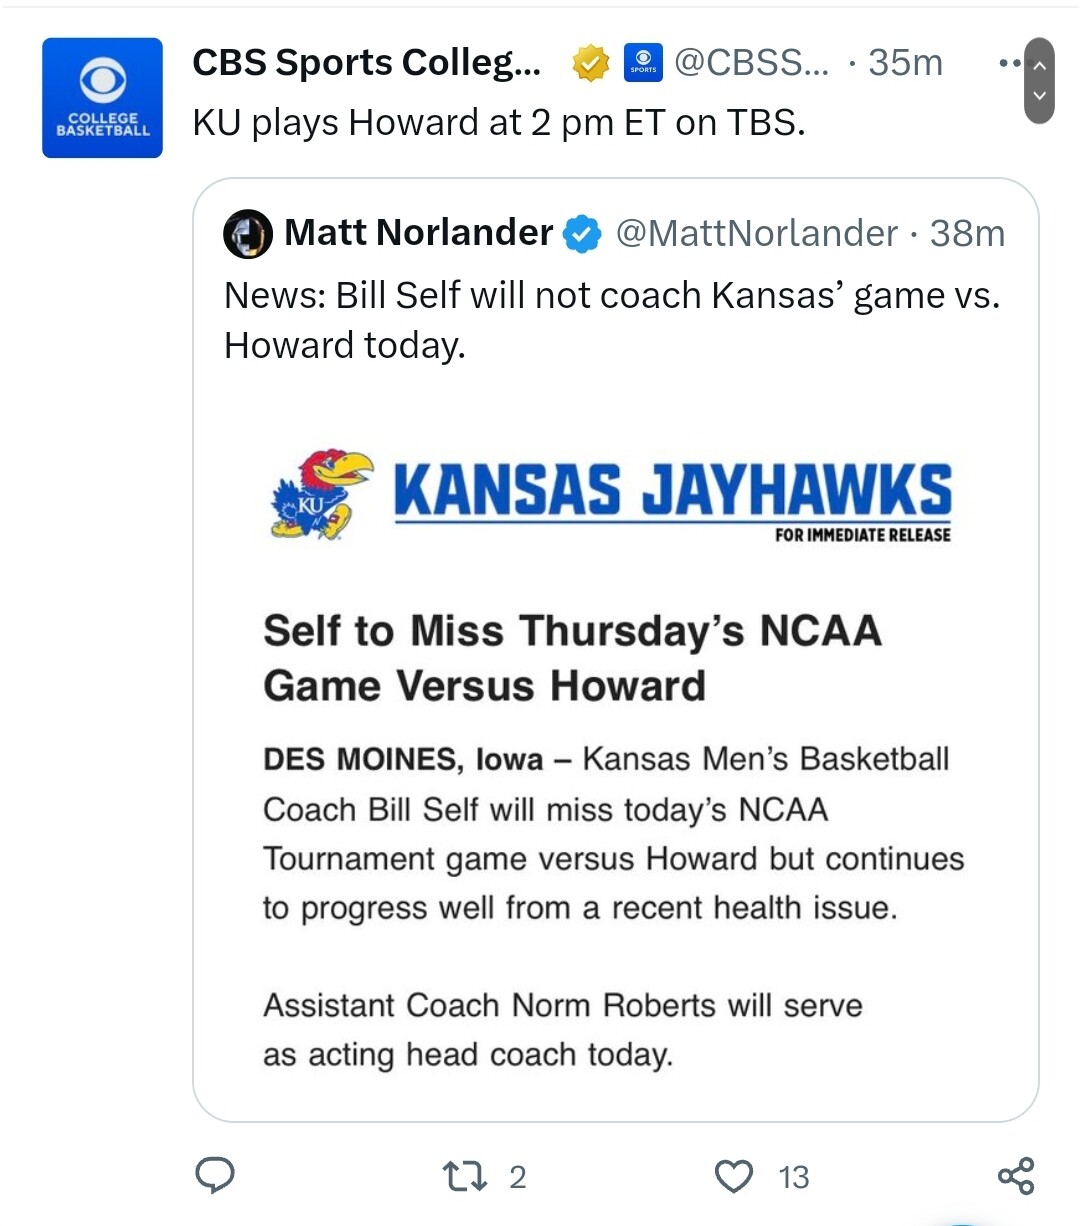Click the Jayhawk mascot logo in release
Image resolution: width=1080 pixels, height=1226 pixels.
click(x=321, y=494)
